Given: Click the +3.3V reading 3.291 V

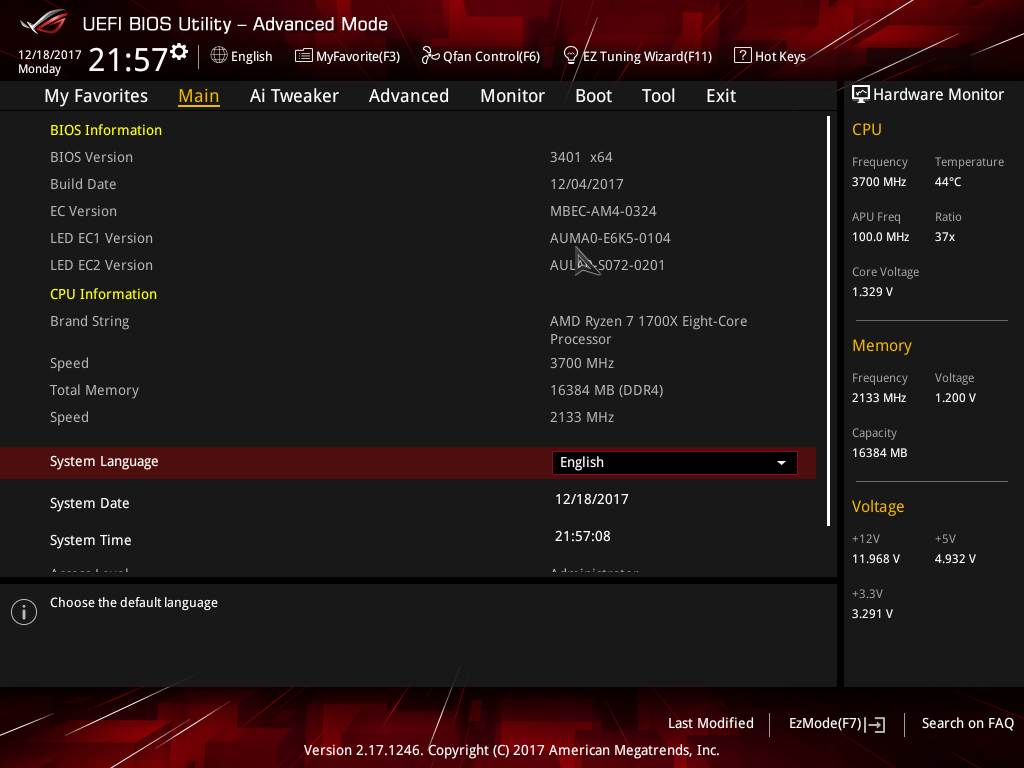Looking at the screenshot, I should click(872, 614).
